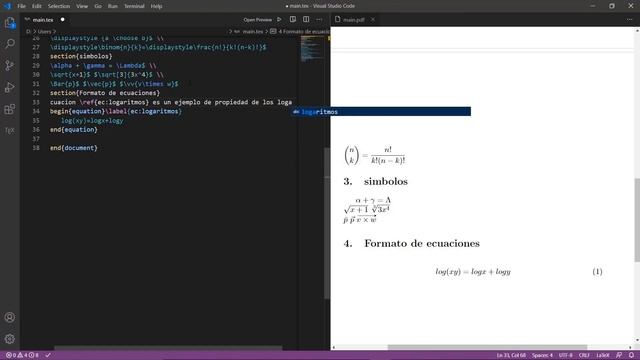Click the Spaces: 4 indentation setting

[x=542, y=355]
